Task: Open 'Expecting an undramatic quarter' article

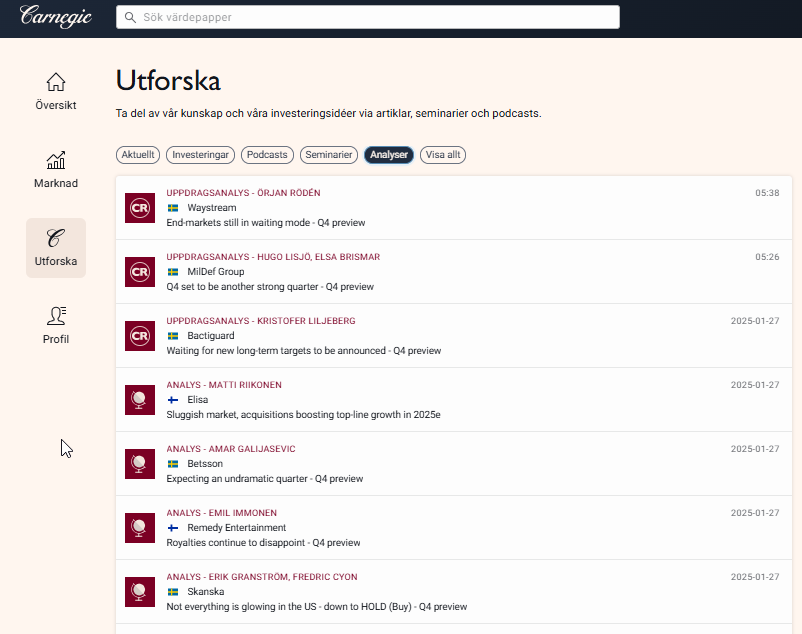Action: click(265, 479)
